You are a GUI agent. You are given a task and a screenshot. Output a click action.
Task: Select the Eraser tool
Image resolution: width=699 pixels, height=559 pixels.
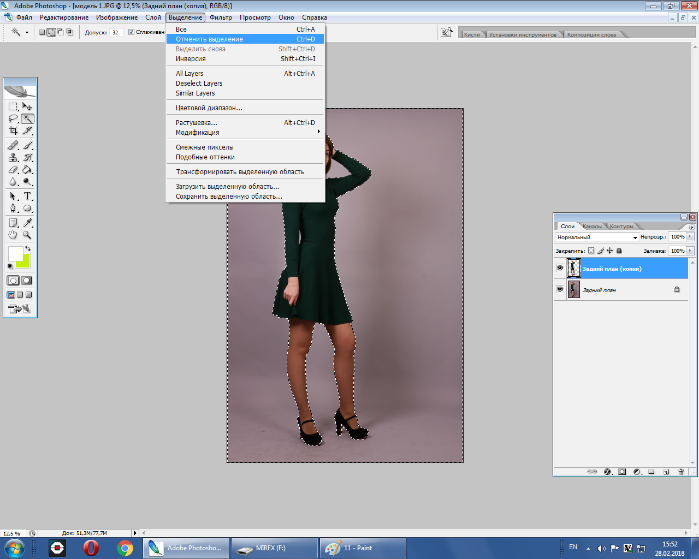click(13, 169)
